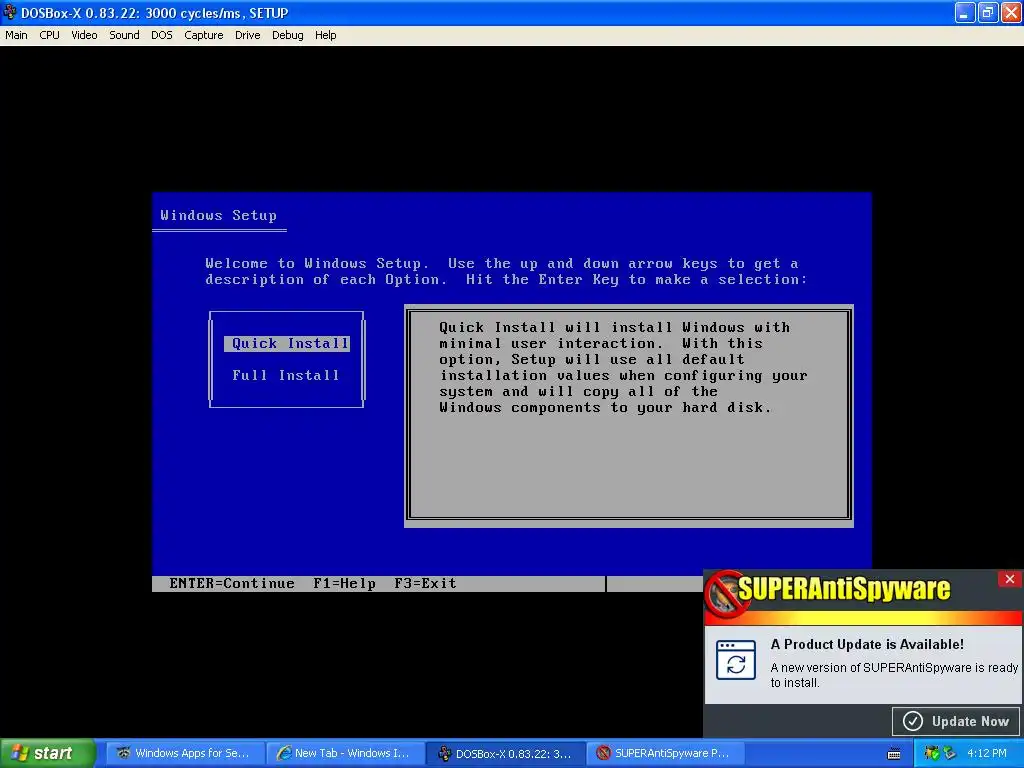Click the Windows Setup heading text
This screenshot has width=1024, height=768.
(x=219, y=216)
